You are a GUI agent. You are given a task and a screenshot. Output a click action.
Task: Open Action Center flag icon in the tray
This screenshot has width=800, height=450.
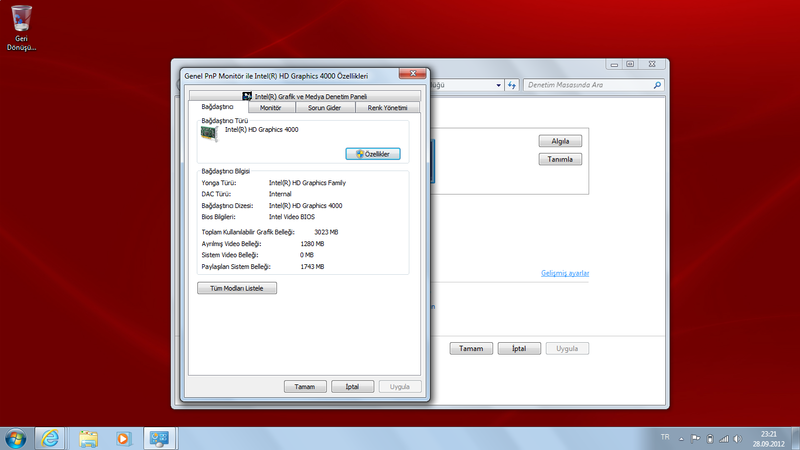tap(695, 438)
